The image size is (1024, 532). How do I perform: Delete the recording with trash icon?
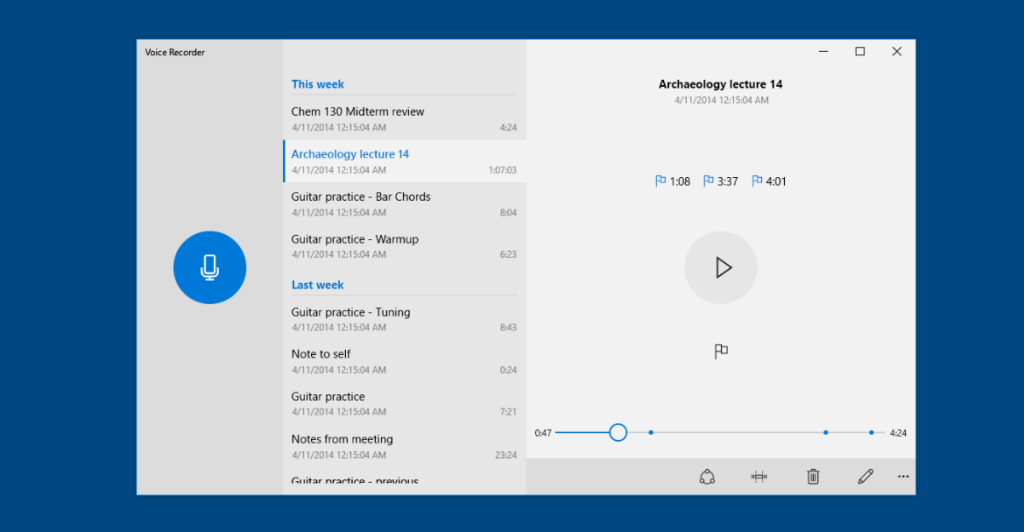click(x=813, y=477)
